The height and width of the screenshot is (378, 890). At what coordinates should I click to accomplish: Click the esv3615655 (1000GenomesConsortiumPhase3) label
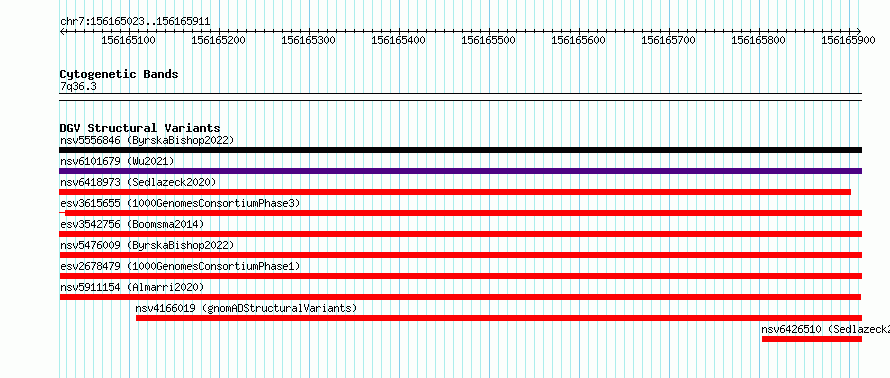tap(180, 203)
